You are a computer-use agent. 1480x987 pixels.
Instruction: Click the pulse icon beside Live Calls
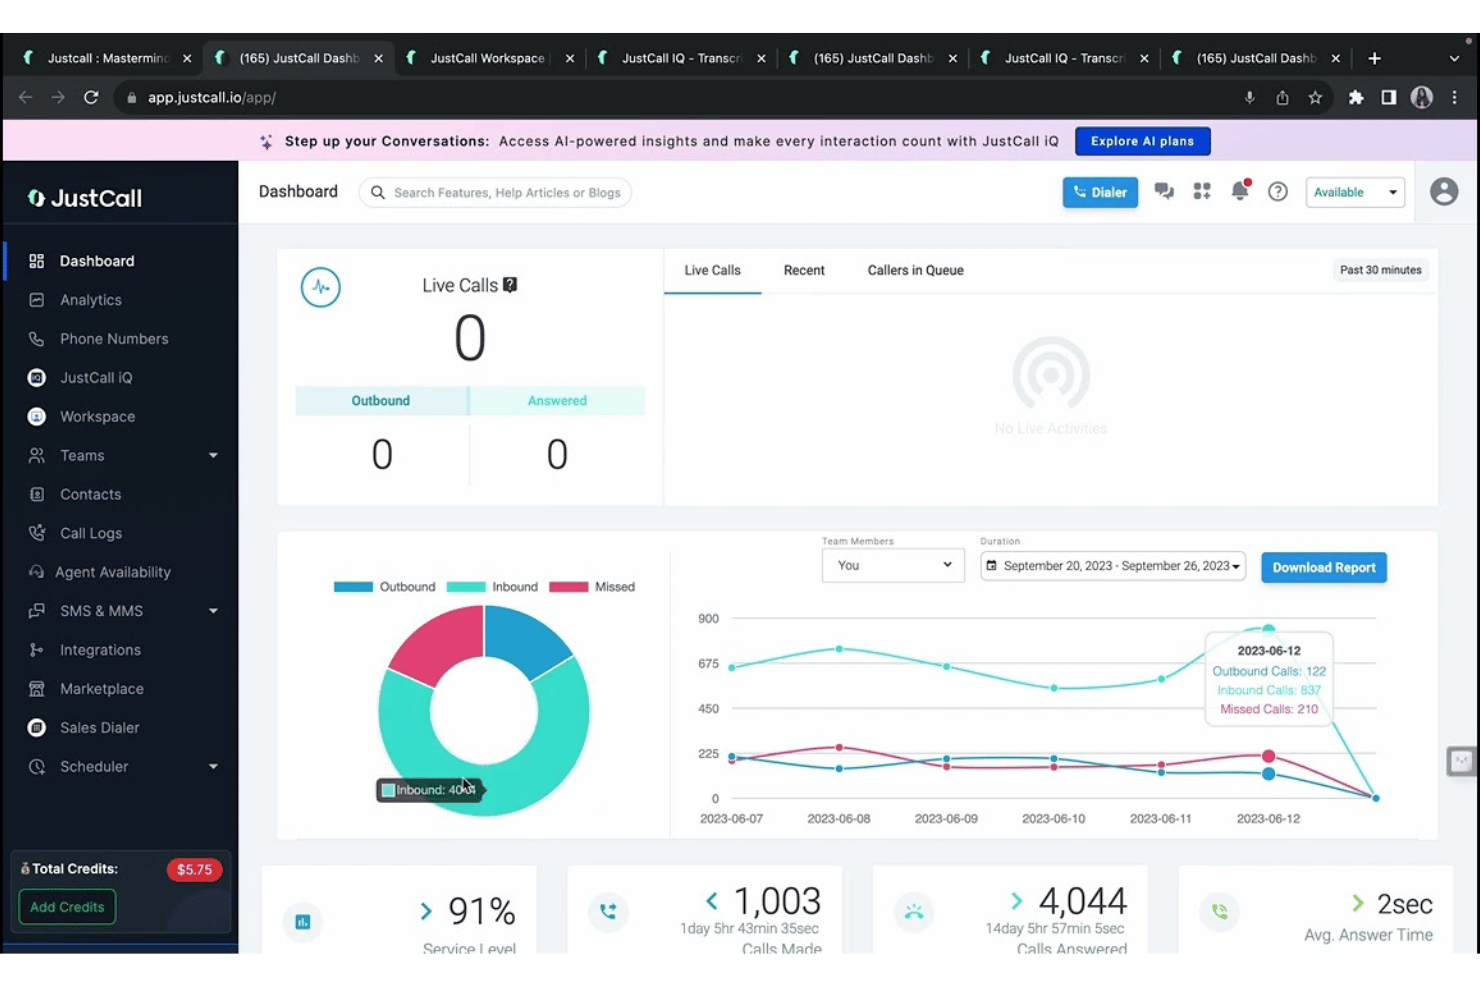tap(321, 287)
